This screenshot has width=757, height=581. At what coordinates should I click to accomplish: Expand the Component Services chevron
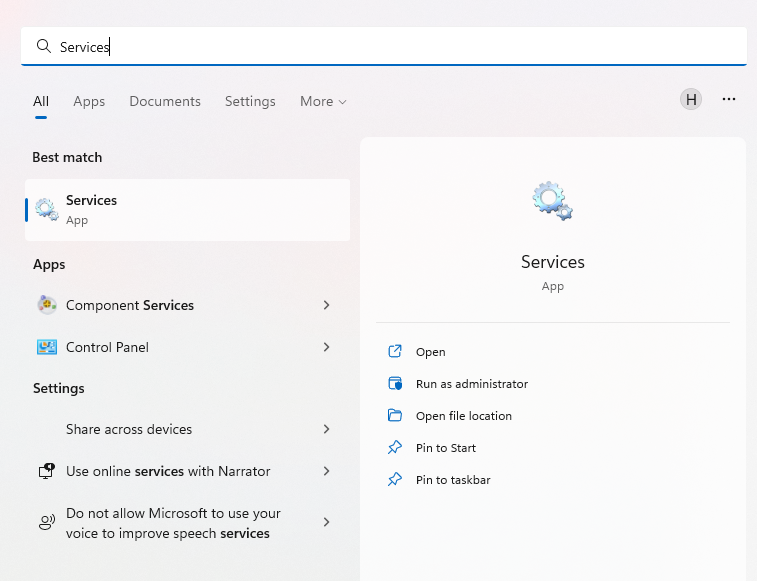(x=326, y=305)
